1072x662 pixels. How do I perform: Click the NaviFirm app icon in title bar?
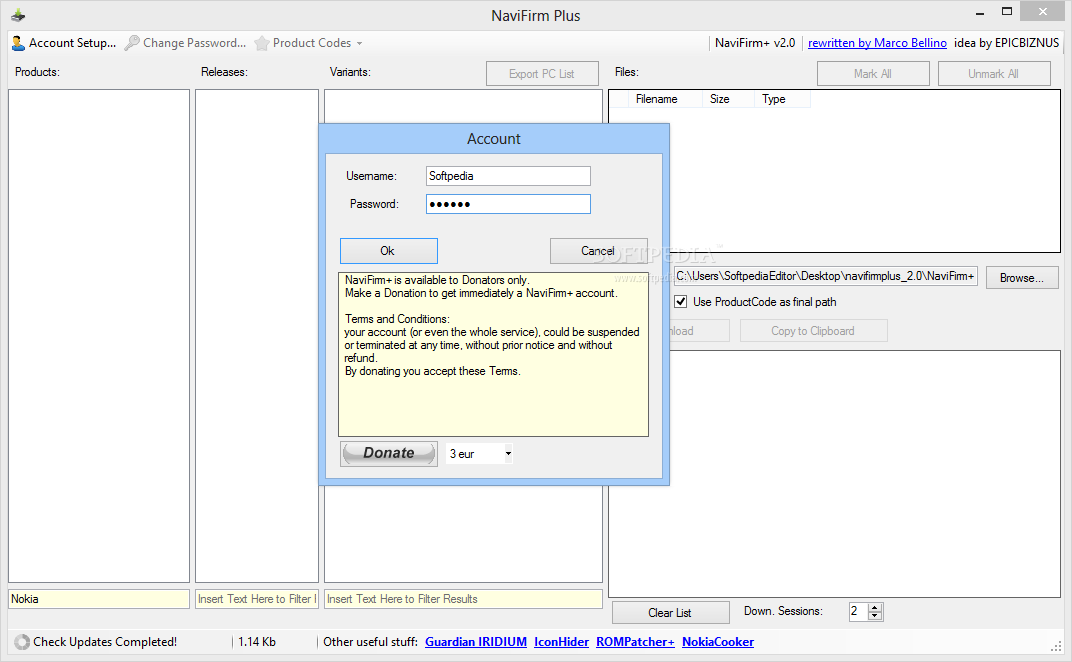point(18,15)
